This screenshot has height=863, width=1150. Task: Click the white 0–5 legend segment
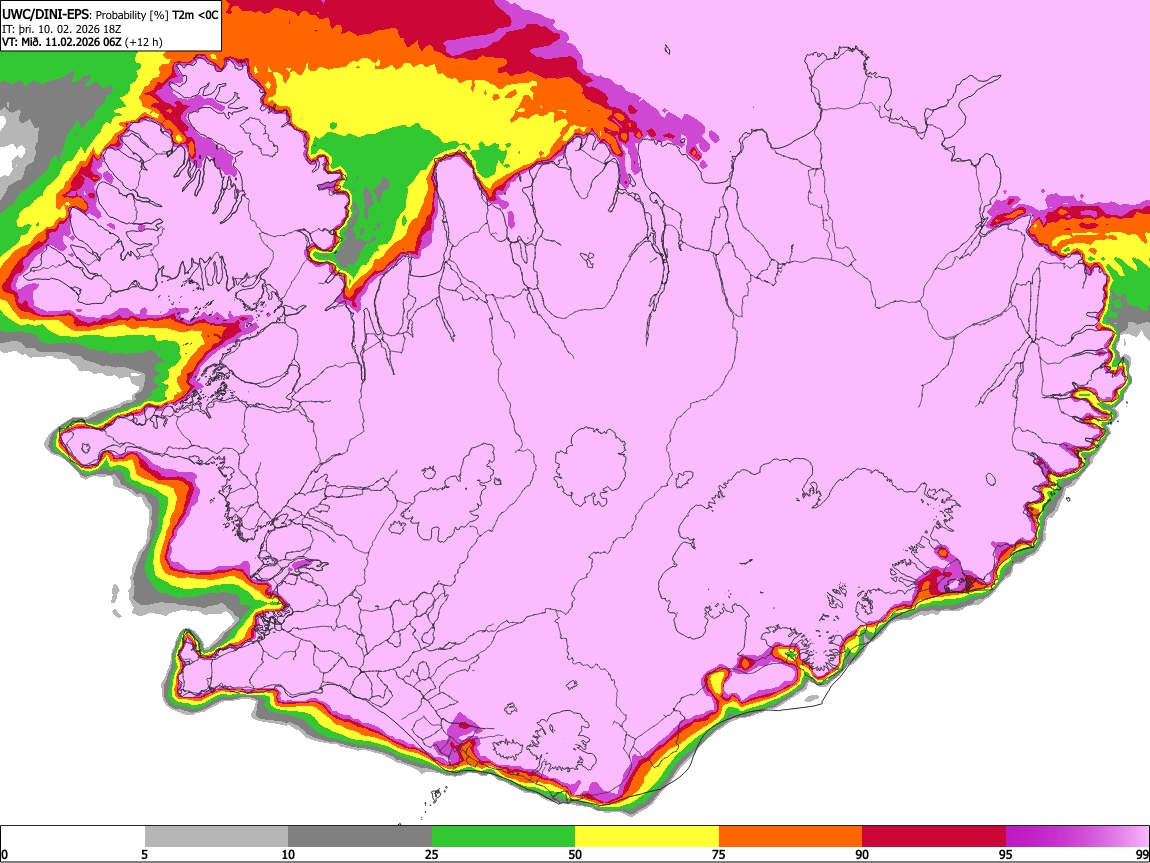[x=73, y=836]
